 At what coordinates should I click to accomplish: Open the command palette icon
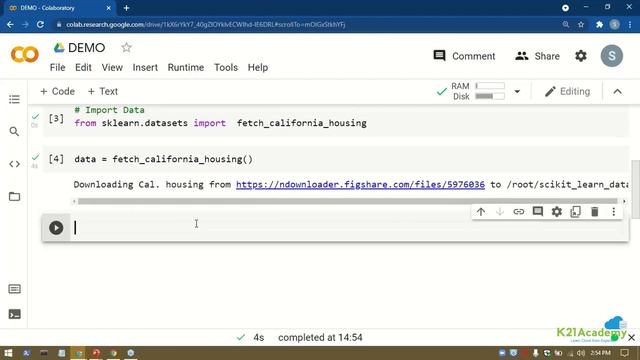click(14, 289)
